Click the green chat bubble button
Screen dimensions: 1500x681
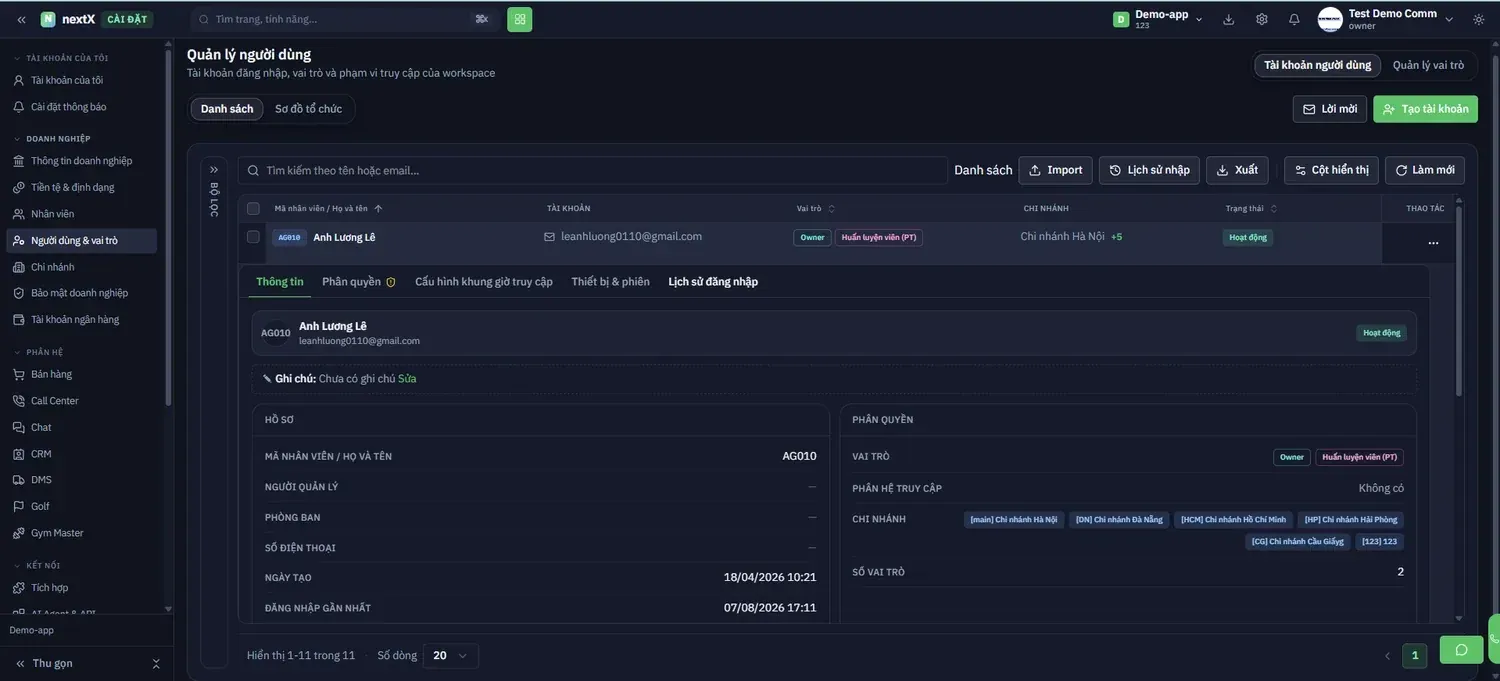click(x=1461, y=650)
